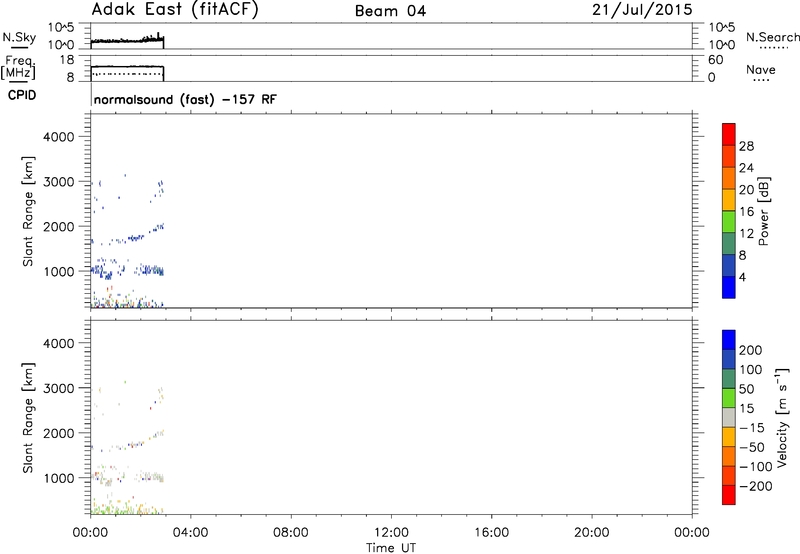800x554 pixels.
Task: Click the 'Beam 04' label
Action: (390, 11)
